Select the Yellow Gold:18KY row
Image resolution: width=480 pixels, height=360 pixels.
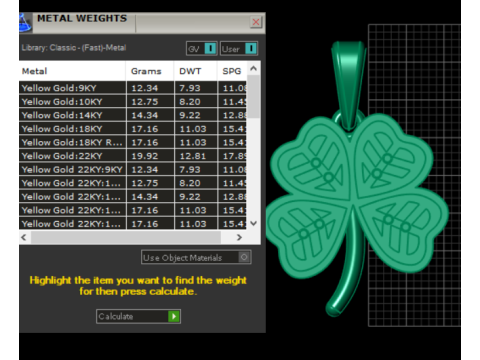point(133,129)
